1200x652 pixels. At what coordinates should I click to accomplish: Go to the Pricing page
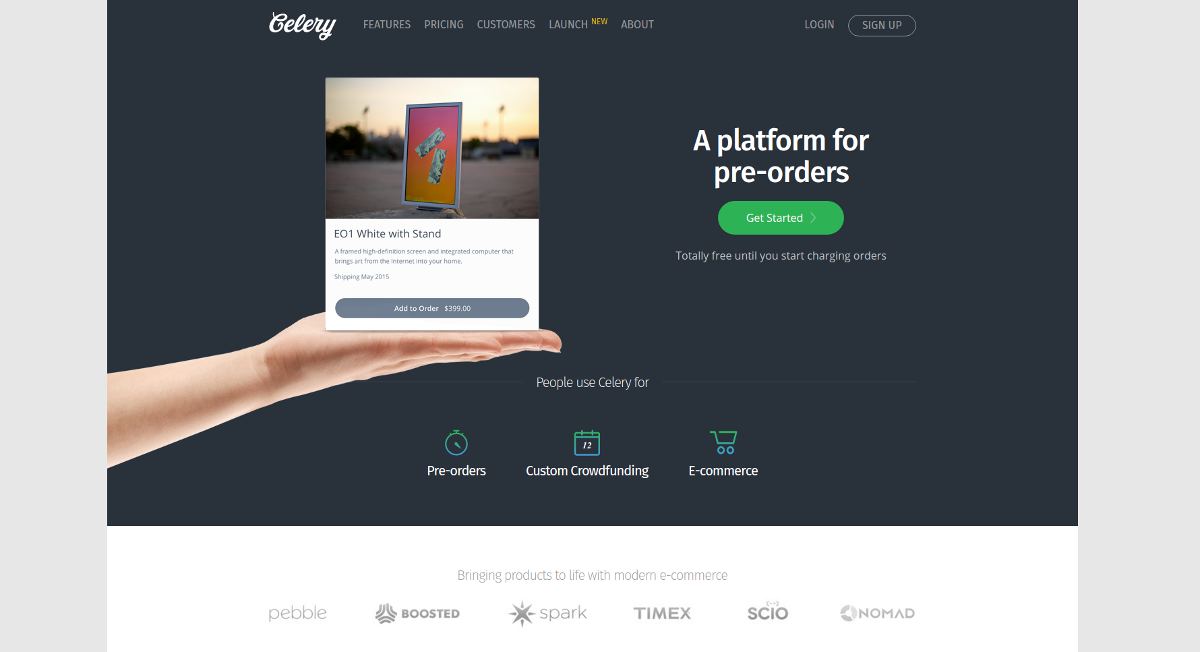[x=444, y=25]
